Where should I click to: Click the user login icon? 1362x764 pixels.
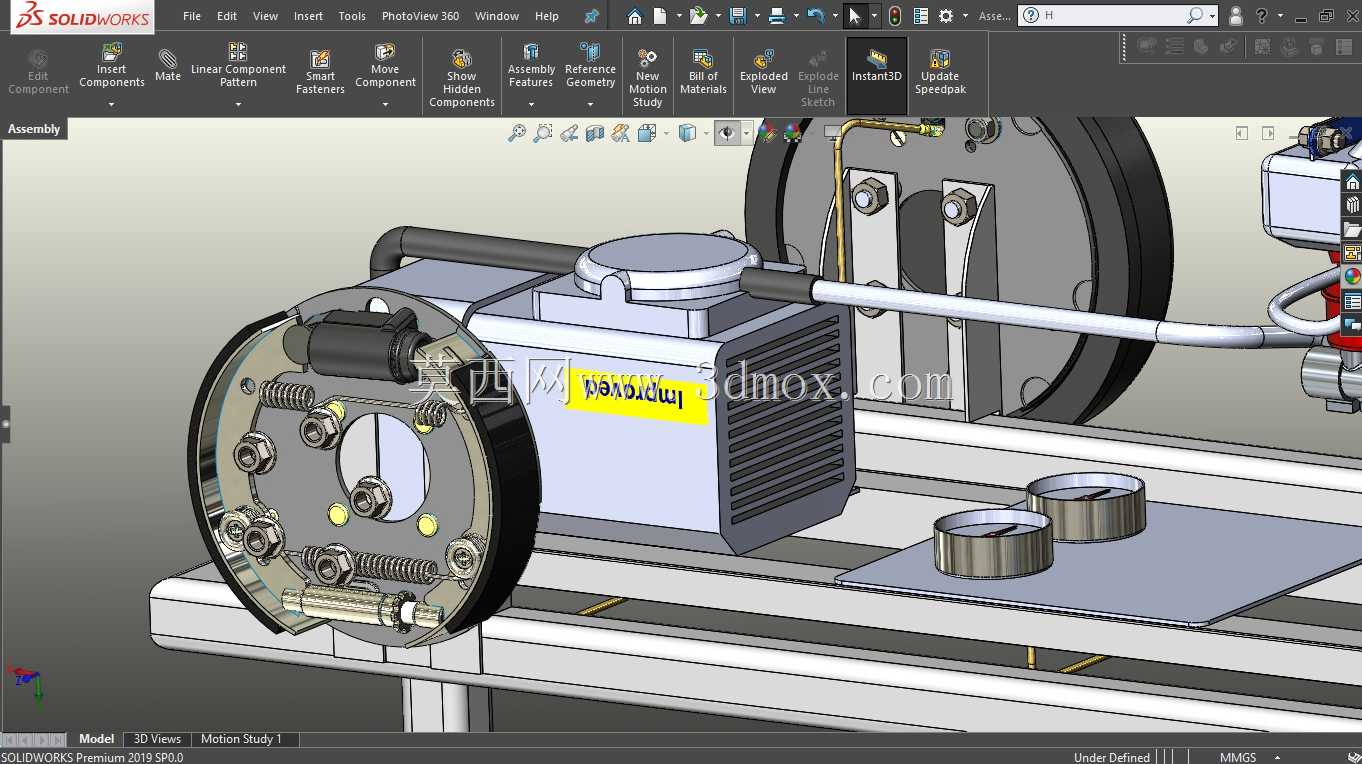pos(1236,16)
